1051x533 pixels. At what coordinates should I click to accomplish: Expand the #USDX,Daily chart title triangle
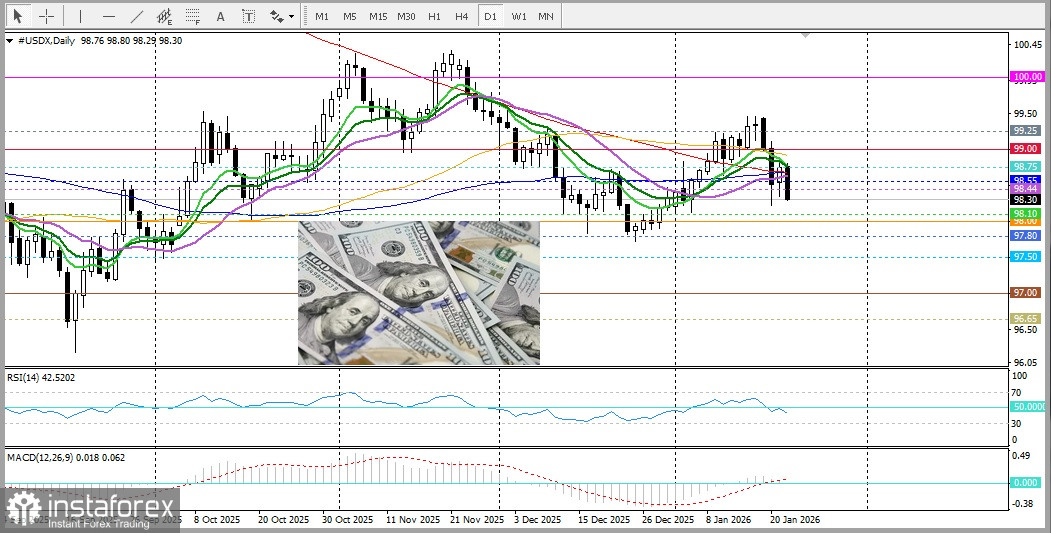point(9,41)
